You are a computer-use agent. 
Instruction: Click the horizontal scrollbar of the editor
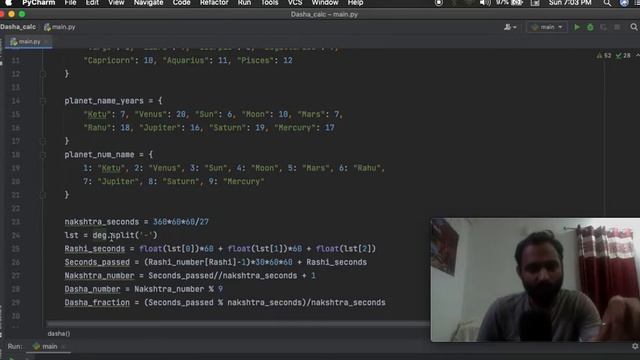238,324
